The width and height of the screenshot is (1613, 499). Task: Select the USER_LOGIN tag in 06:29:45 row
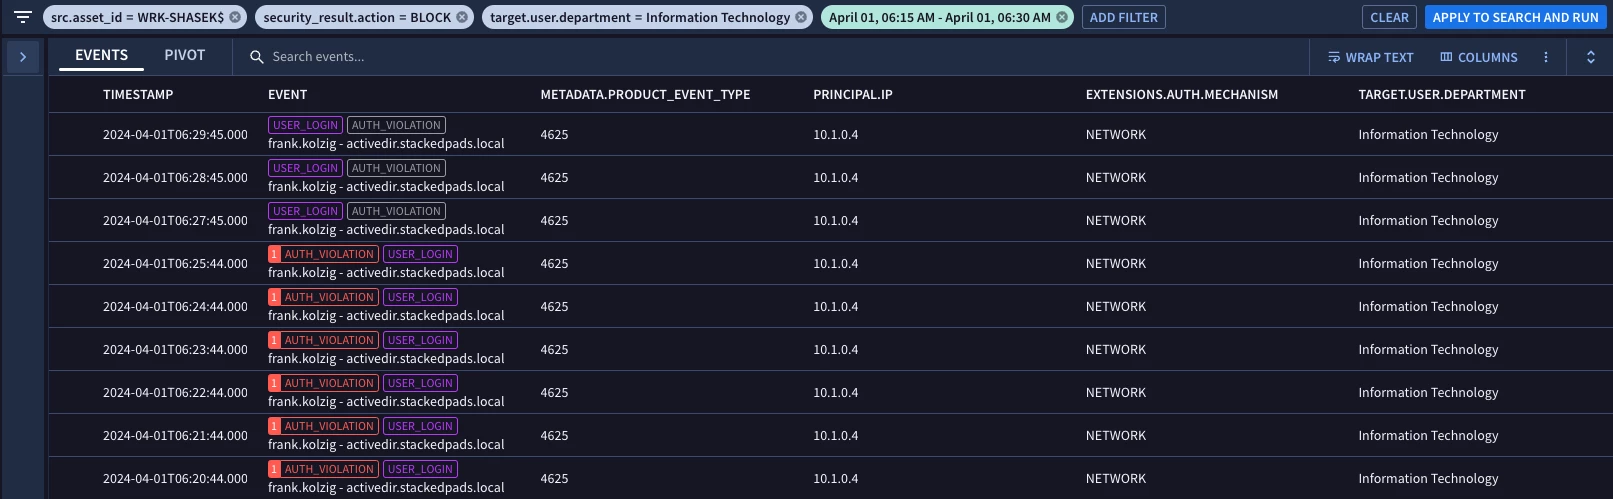[x=306, y=125]
